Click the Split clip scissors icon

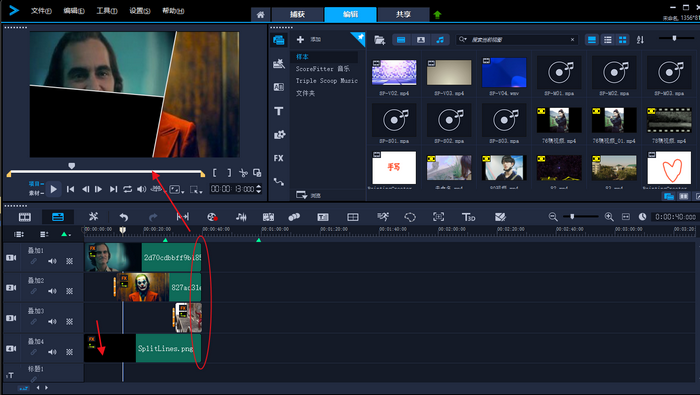tap(243, 173)
